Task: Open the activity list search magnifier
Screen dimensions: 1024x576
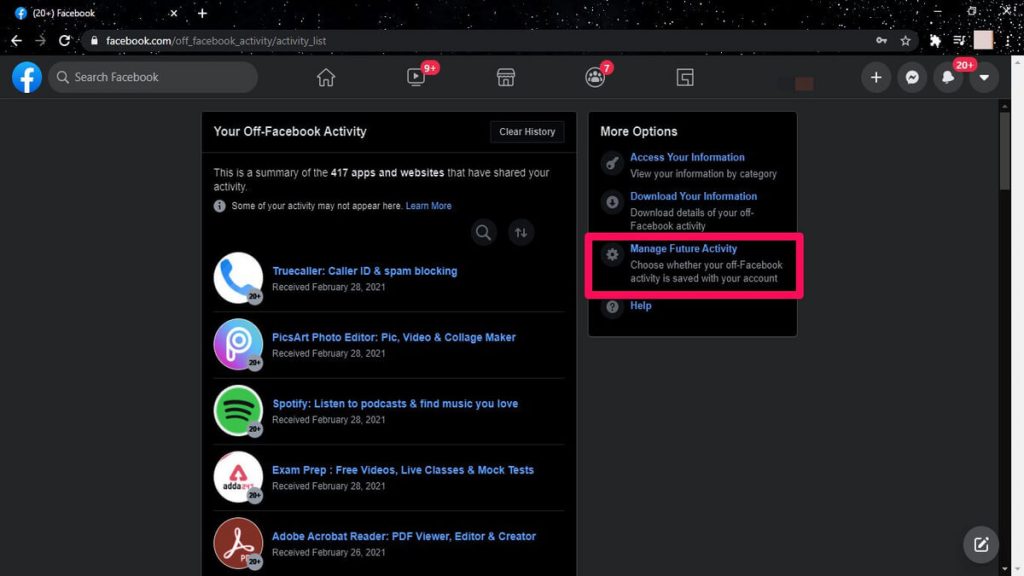Action: (x=483, y=232)
